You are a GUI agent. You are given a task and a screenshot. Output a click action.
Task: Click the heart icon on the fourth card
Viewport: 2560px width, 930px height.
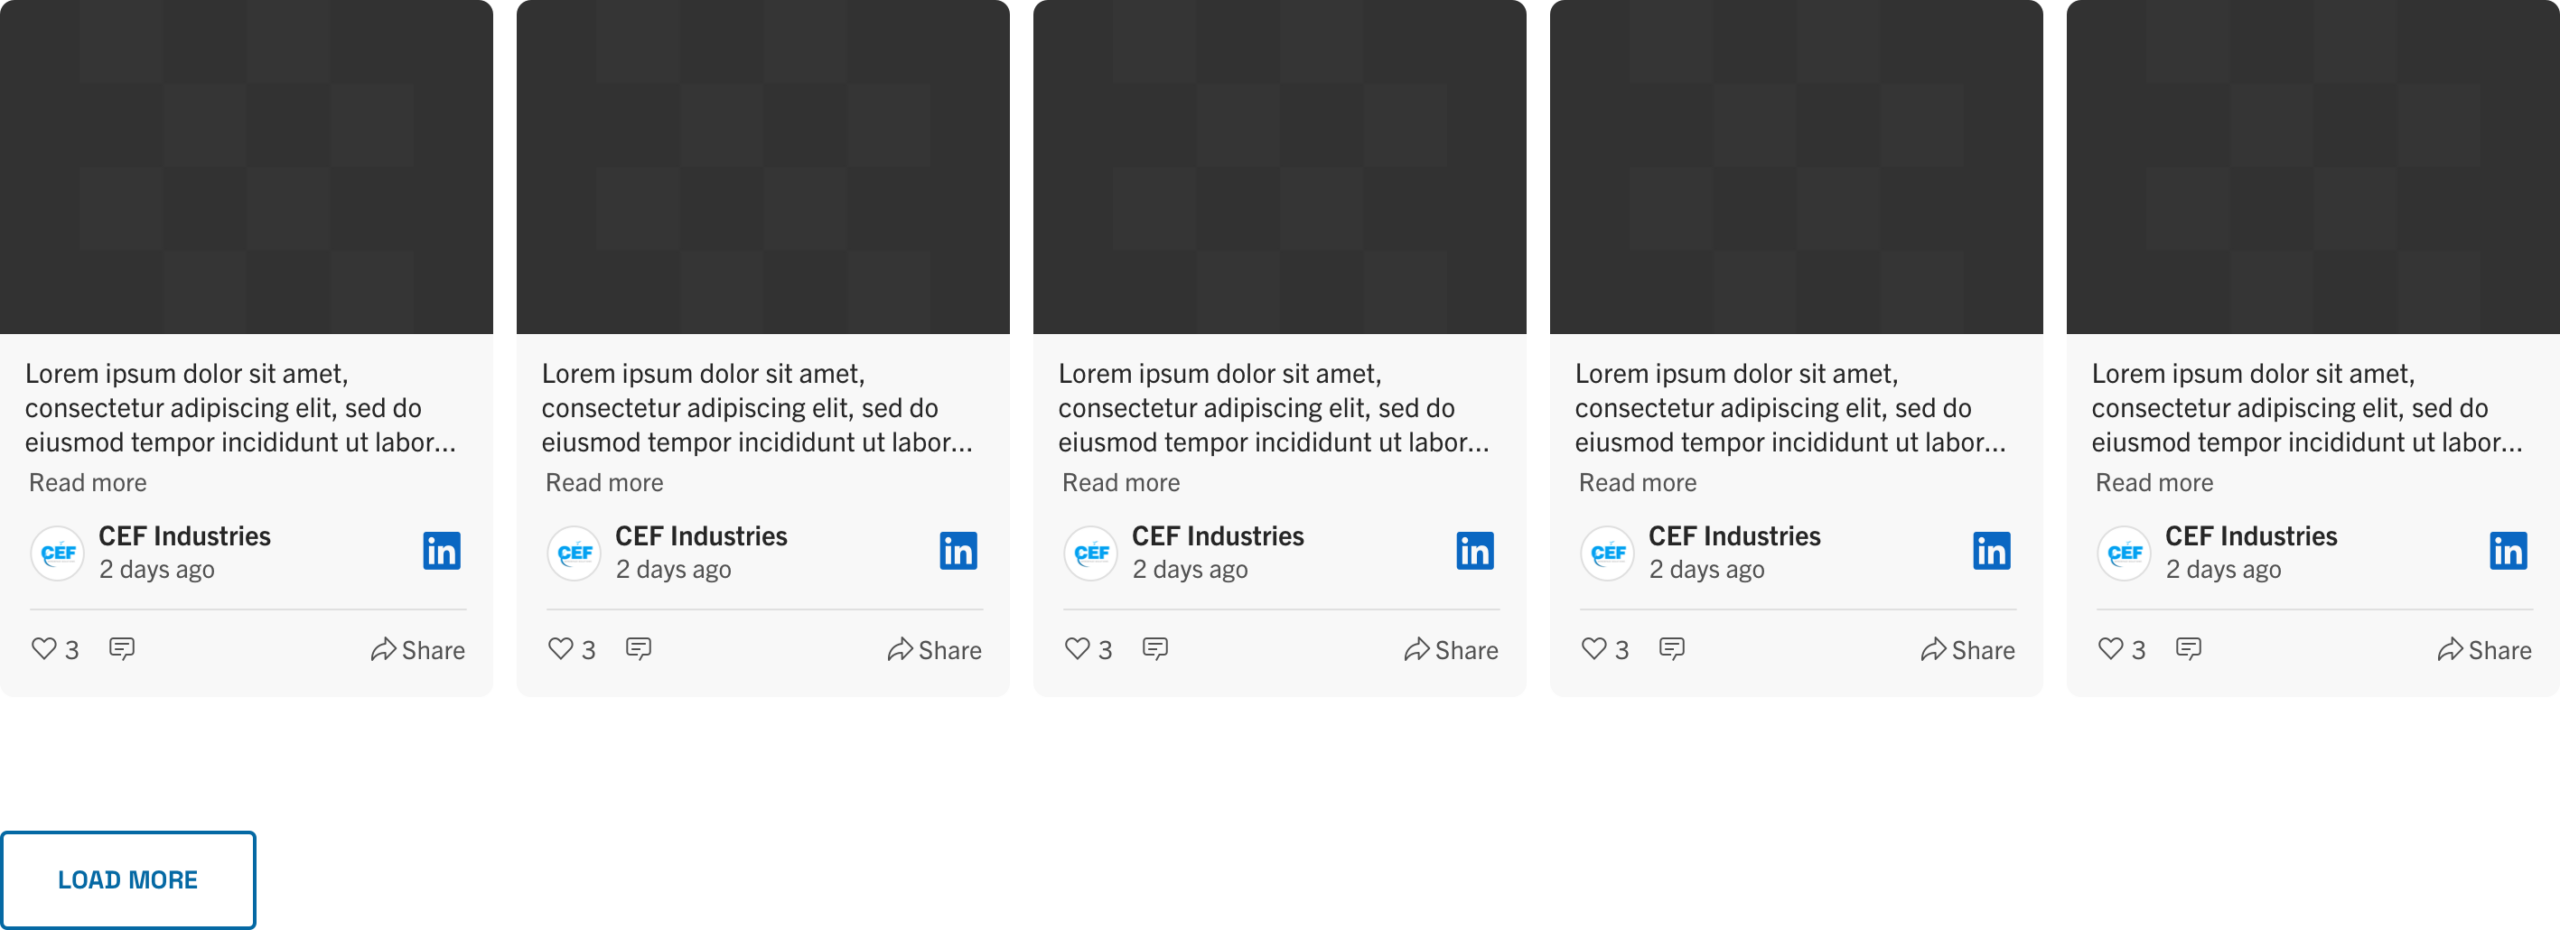(1594, 649)
